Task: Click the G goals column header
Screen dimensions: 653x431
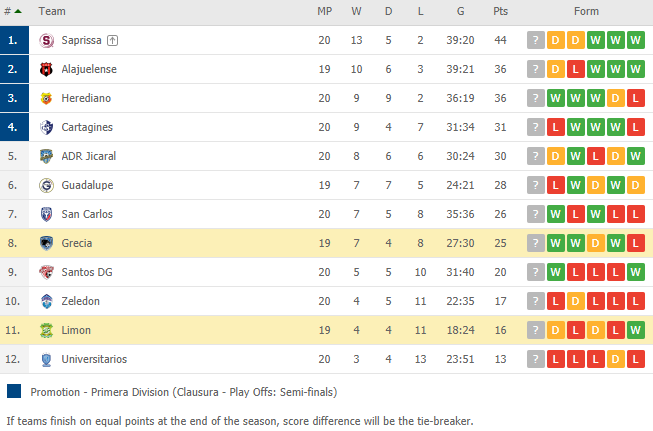Action: [x=460, y=11]
